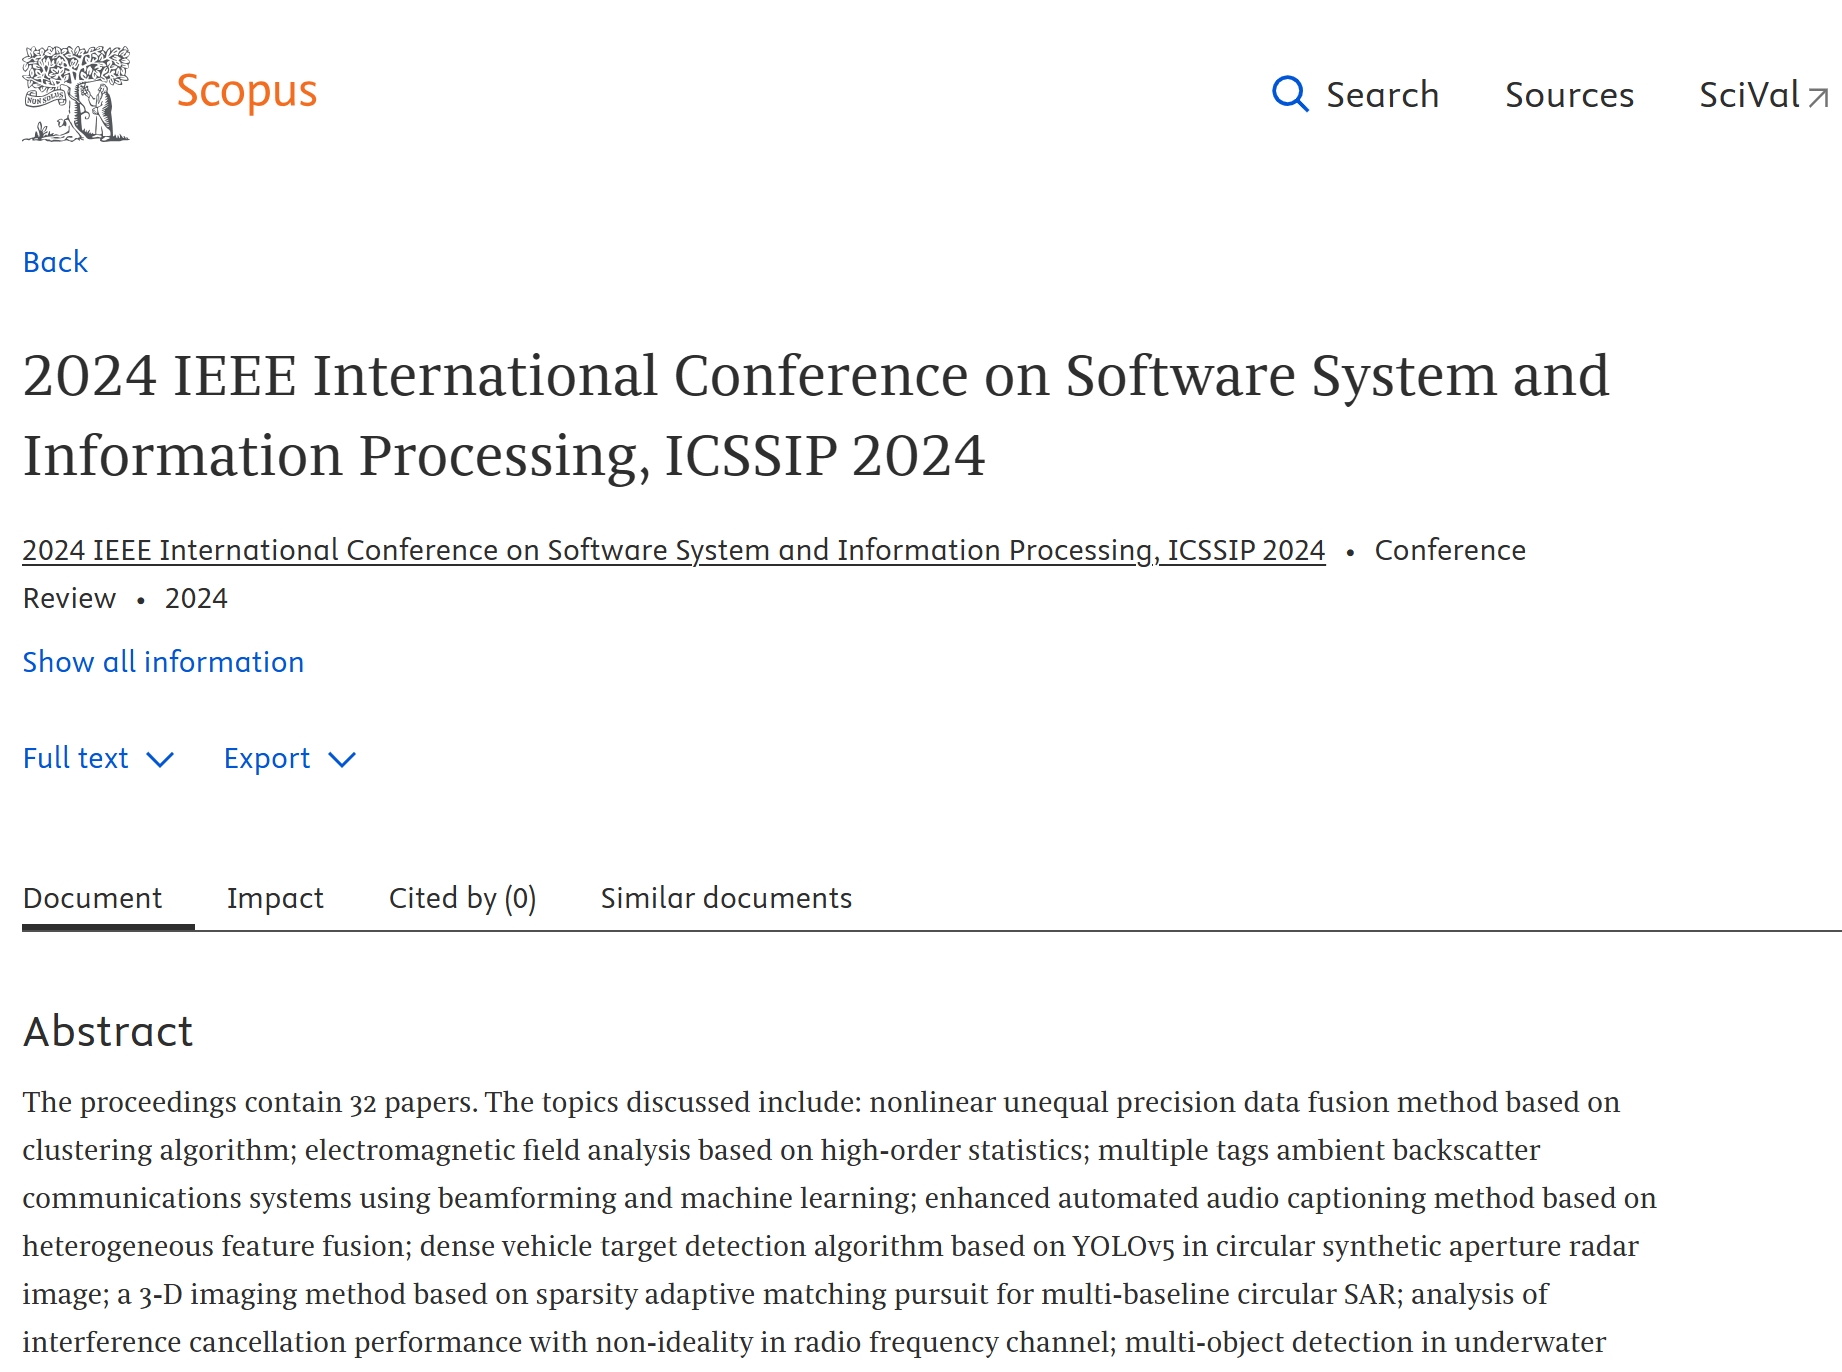Click the SciVal external link arrow icon
1842x1372 pixels.
pyautogui.click(x=1818, y=97)
